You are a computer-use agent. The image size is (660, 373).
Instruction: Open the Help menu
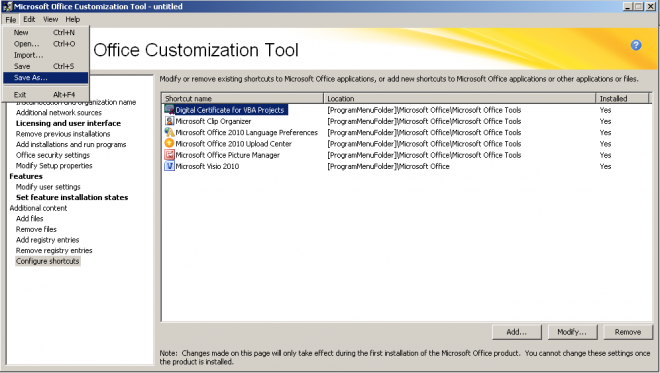coord(72,19)
